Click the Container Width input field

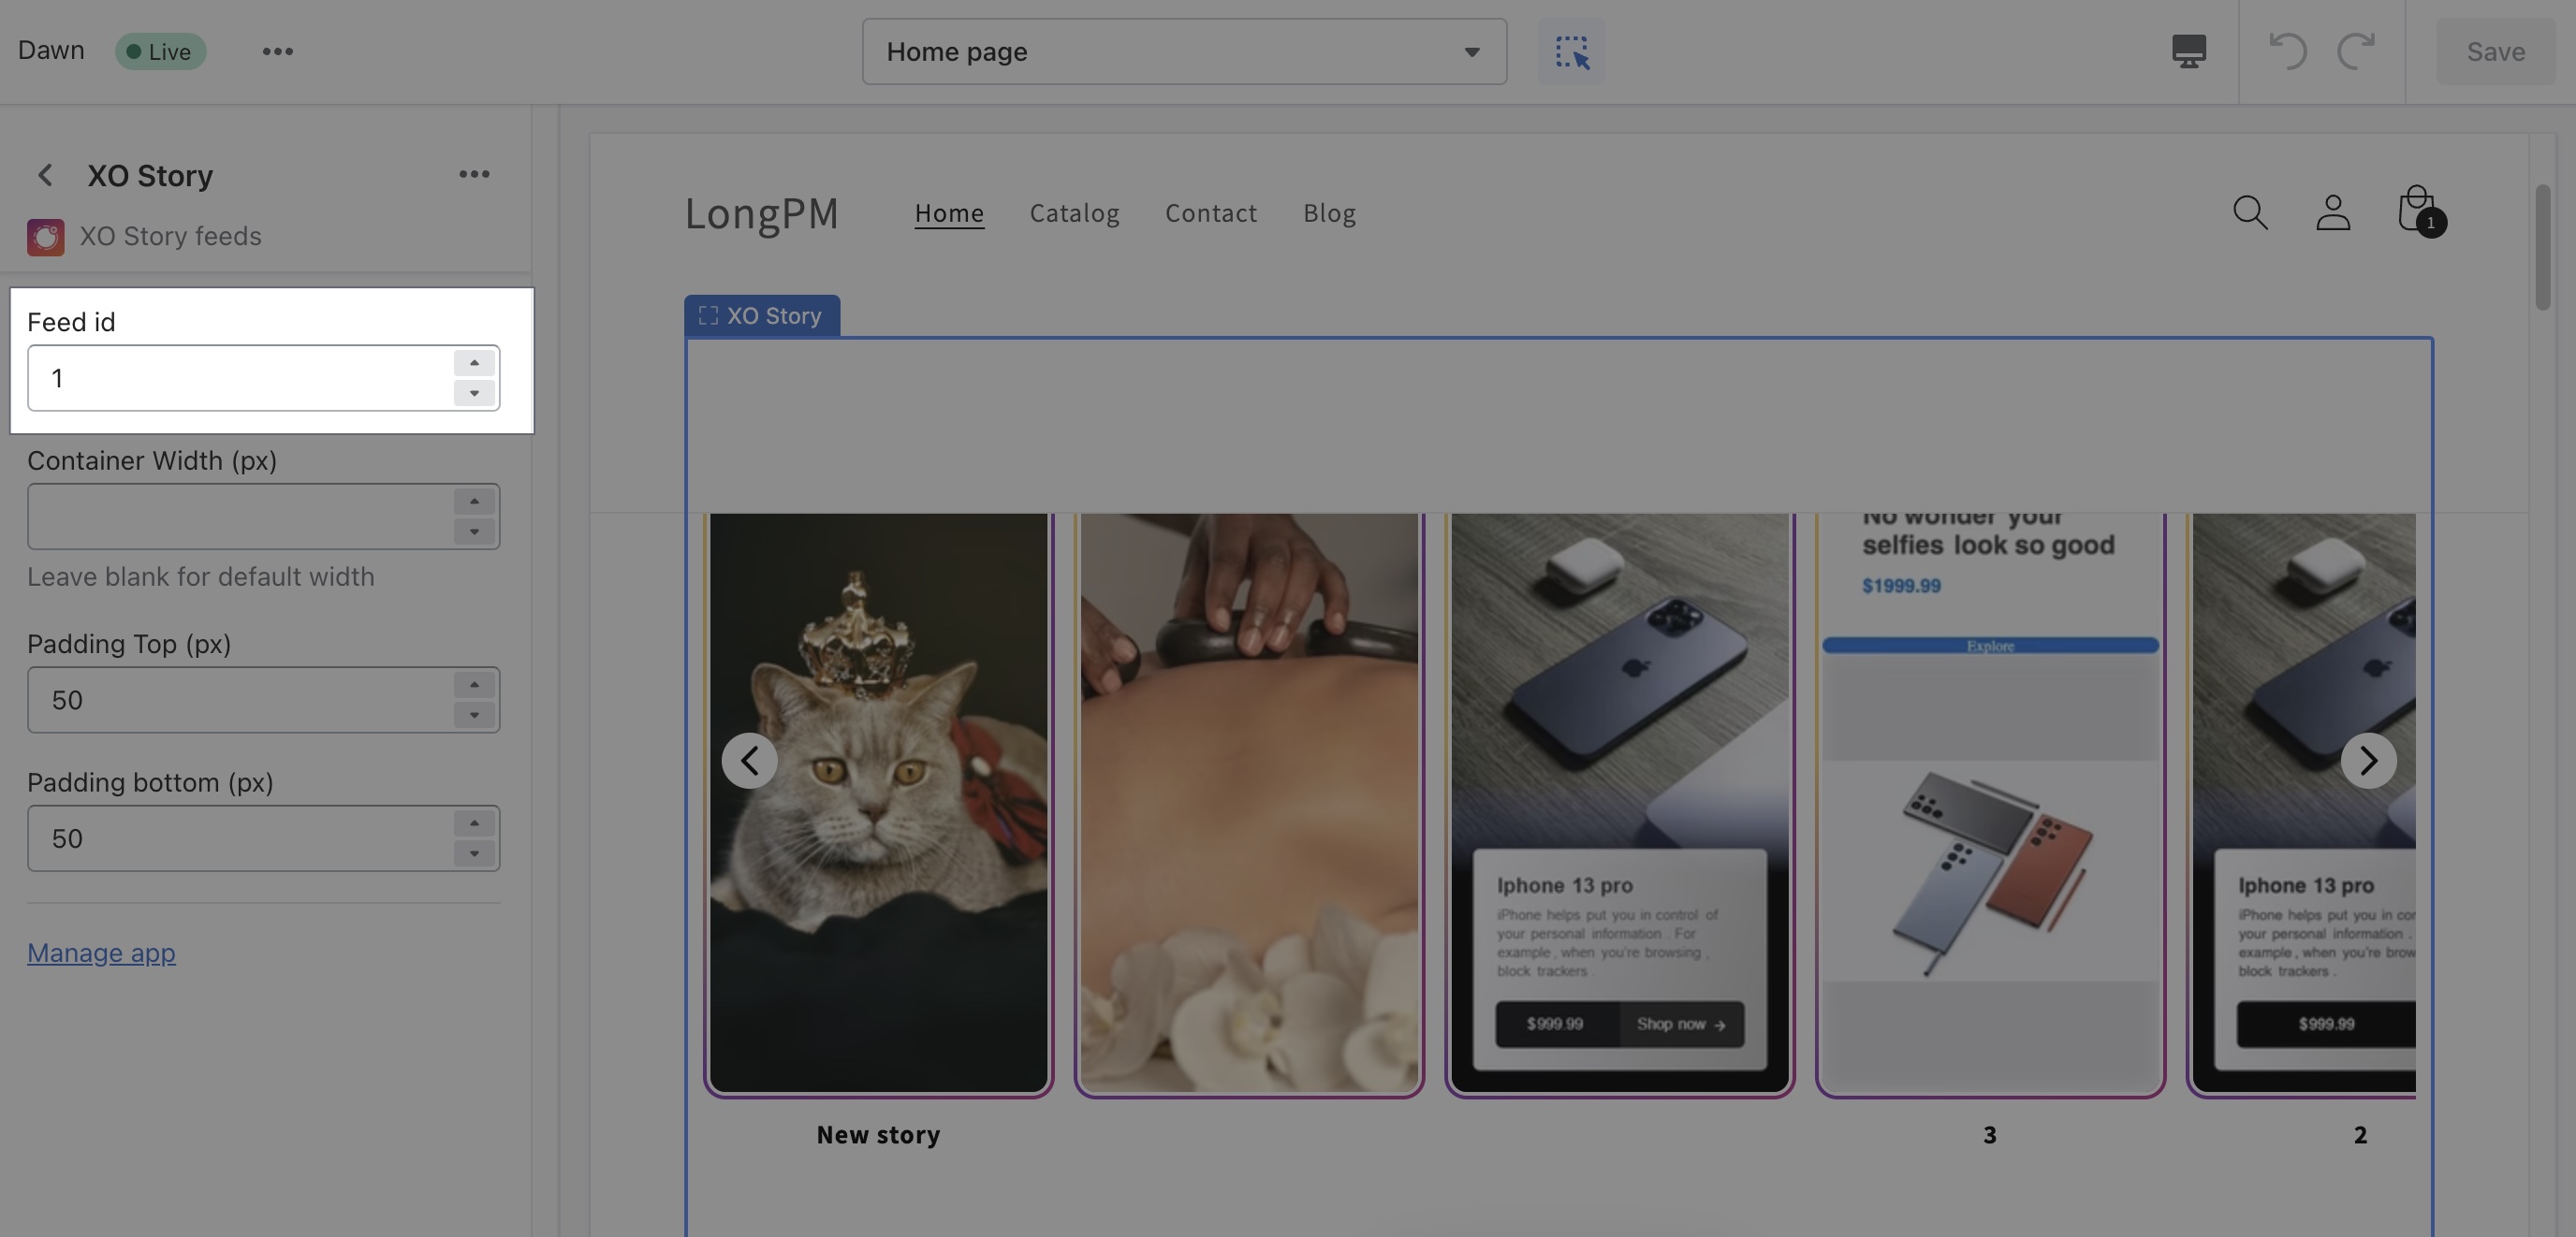coord(240,516)
